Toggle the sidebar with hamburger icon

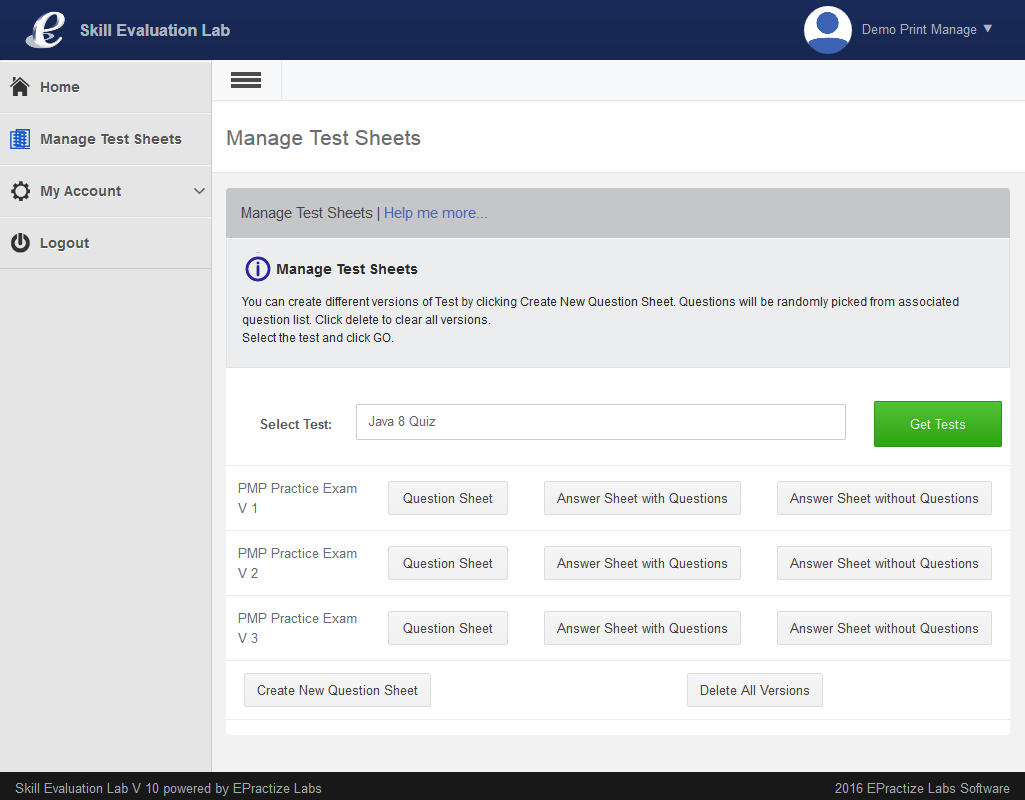tap(246, 81)
